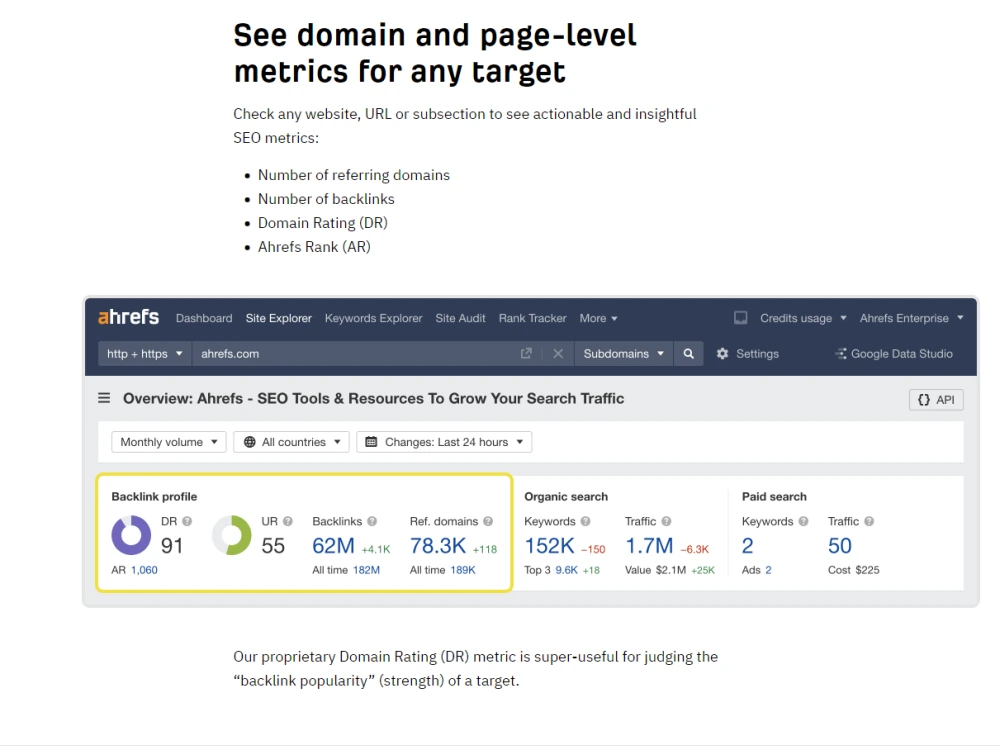The height and width of the screenshot is (750, 1000).
Task: Open the Credits usage dropdown
Action: 803,318
